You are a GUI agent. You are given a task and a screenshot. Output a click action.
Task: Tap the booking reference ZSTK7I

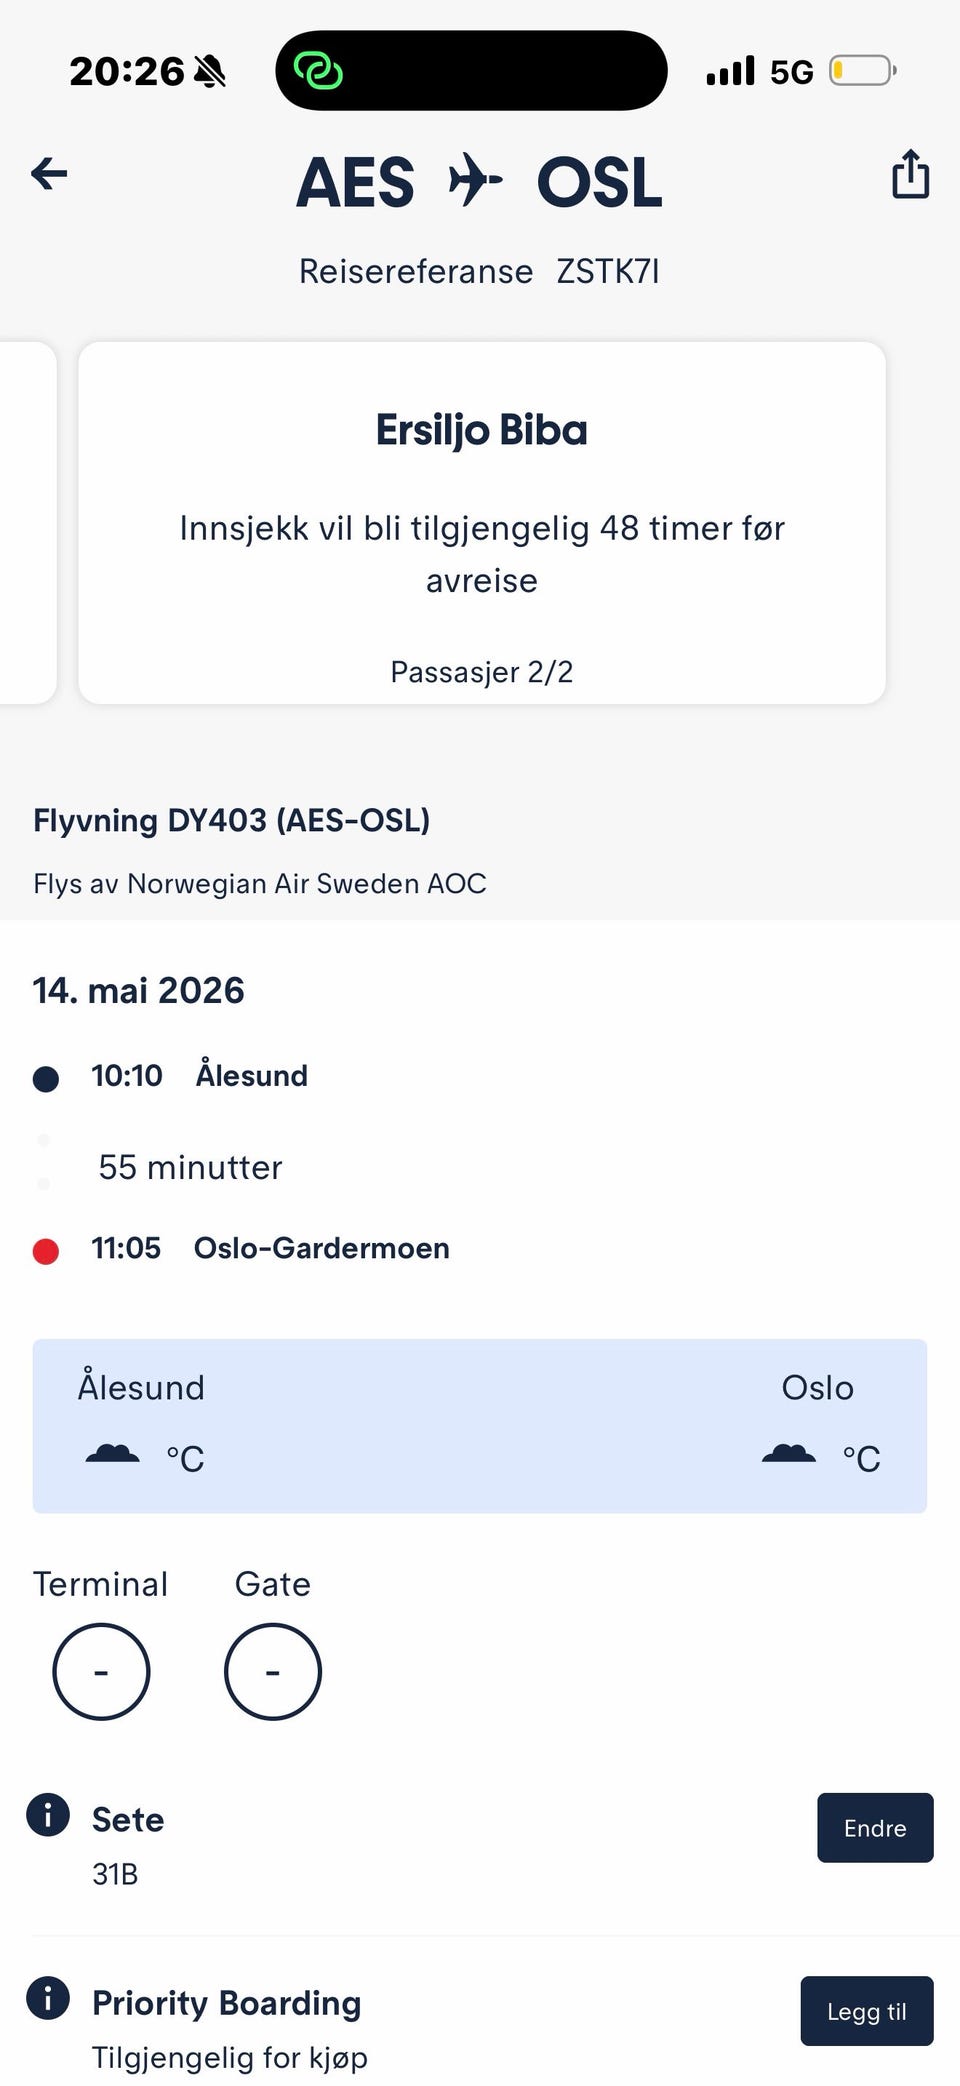(607, 272)
